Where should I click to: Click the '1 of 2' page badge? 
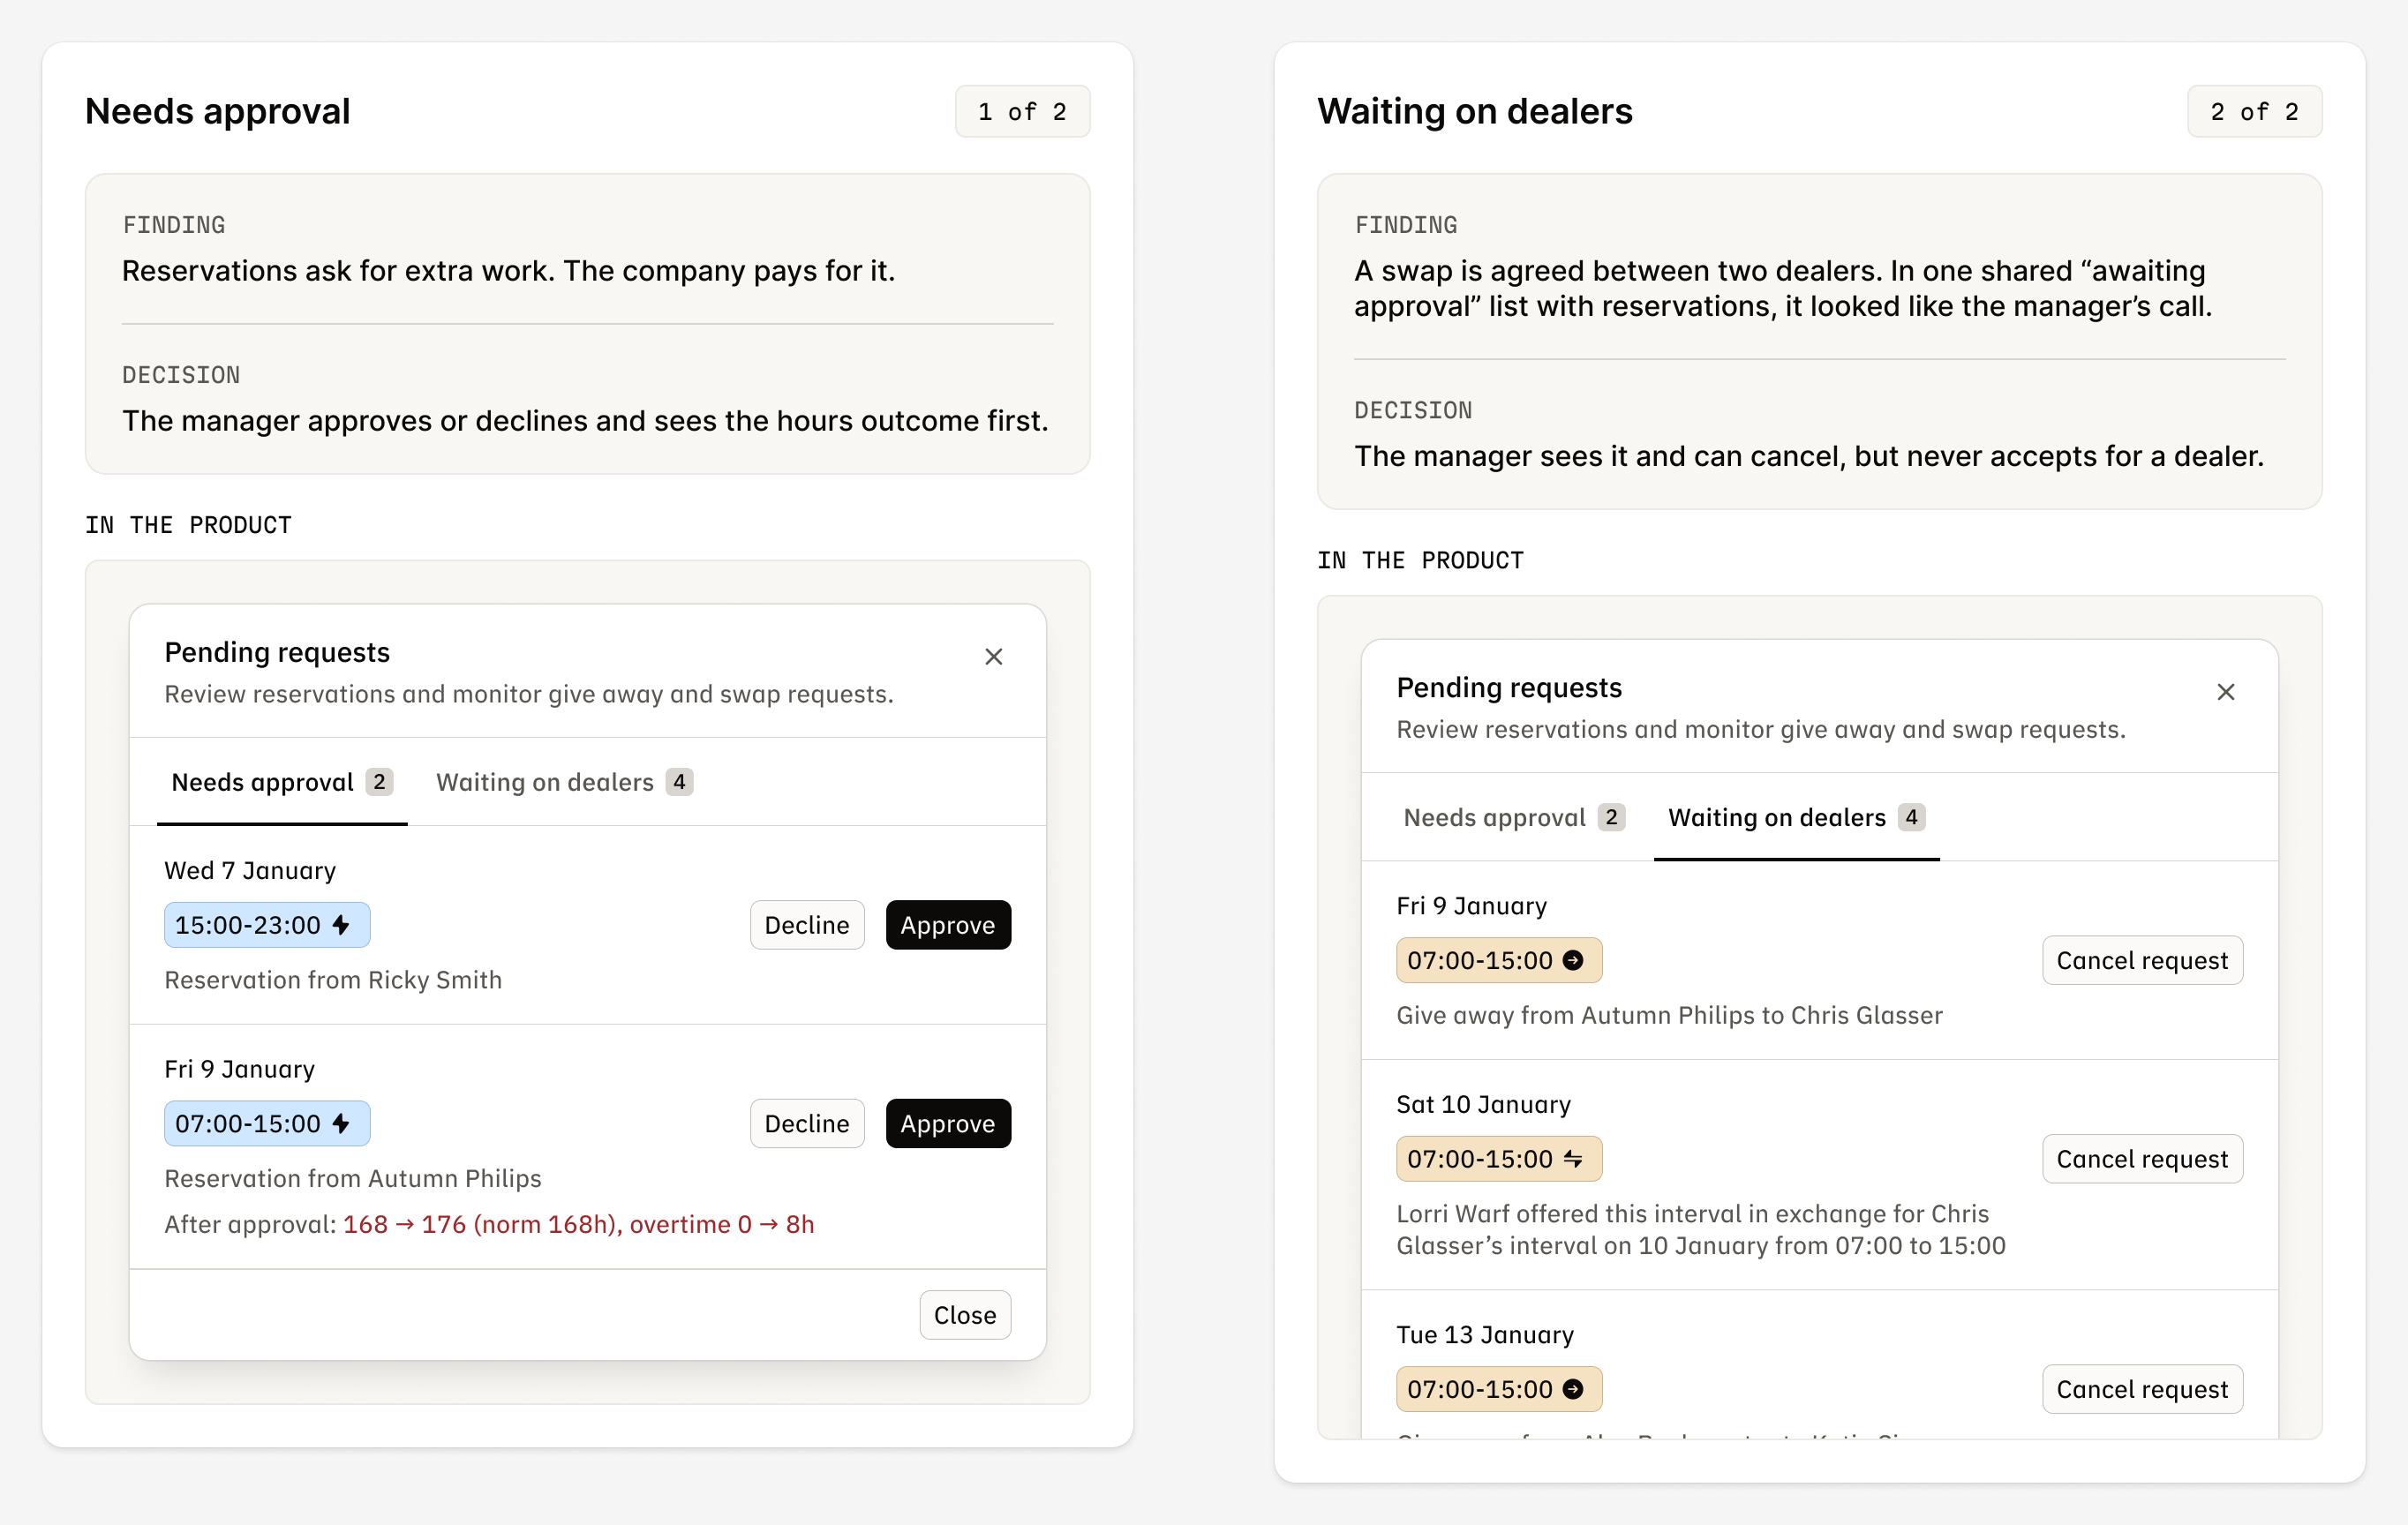1022,111
